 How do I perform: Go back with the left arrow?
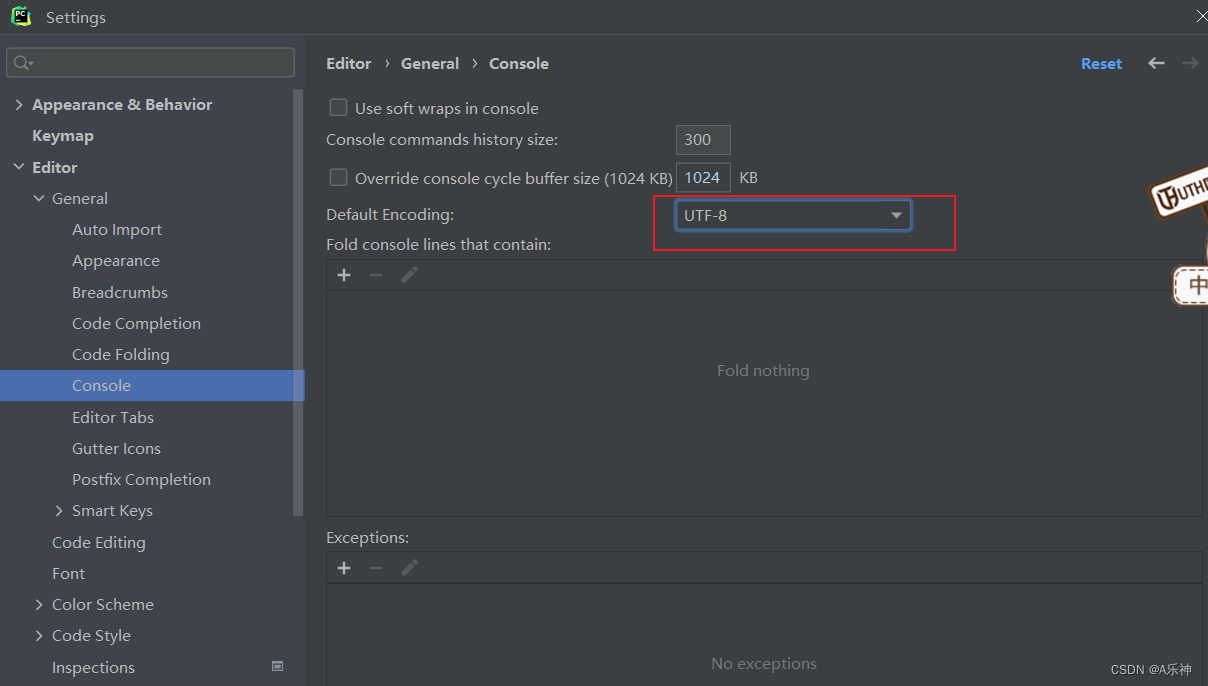coord(1156,63)
